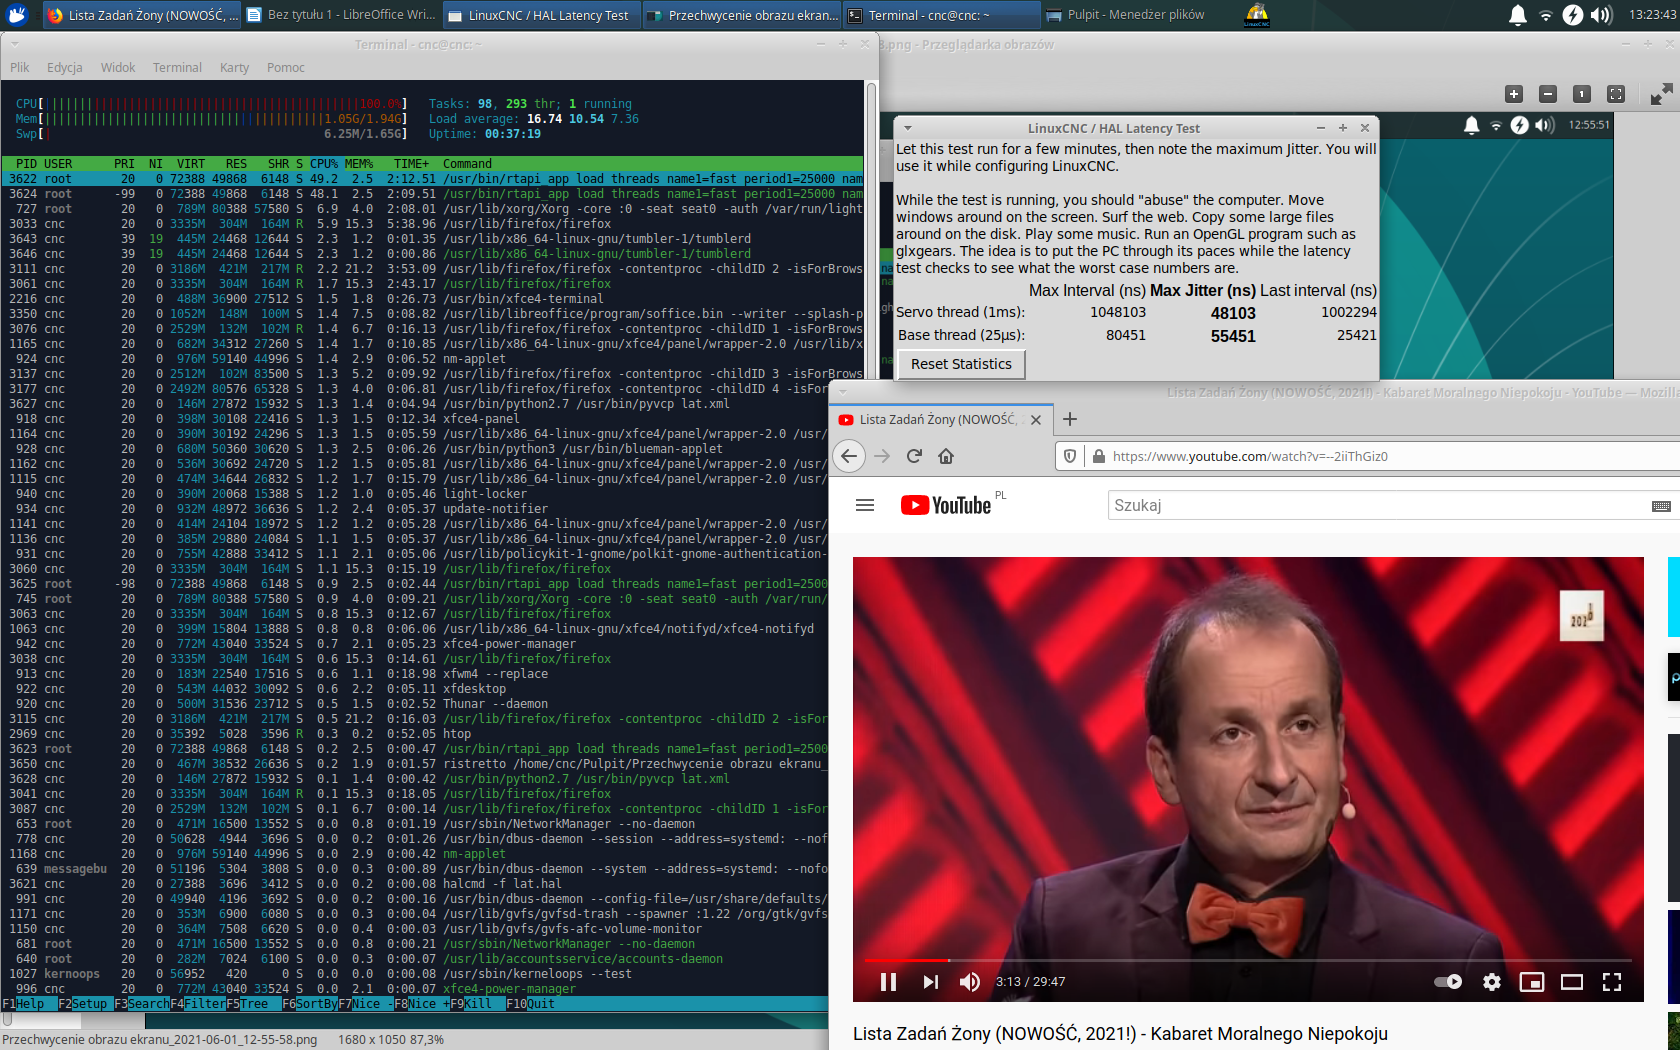
Task: Close the Lista Zadań Żony tab
Action: [1036, 420]
